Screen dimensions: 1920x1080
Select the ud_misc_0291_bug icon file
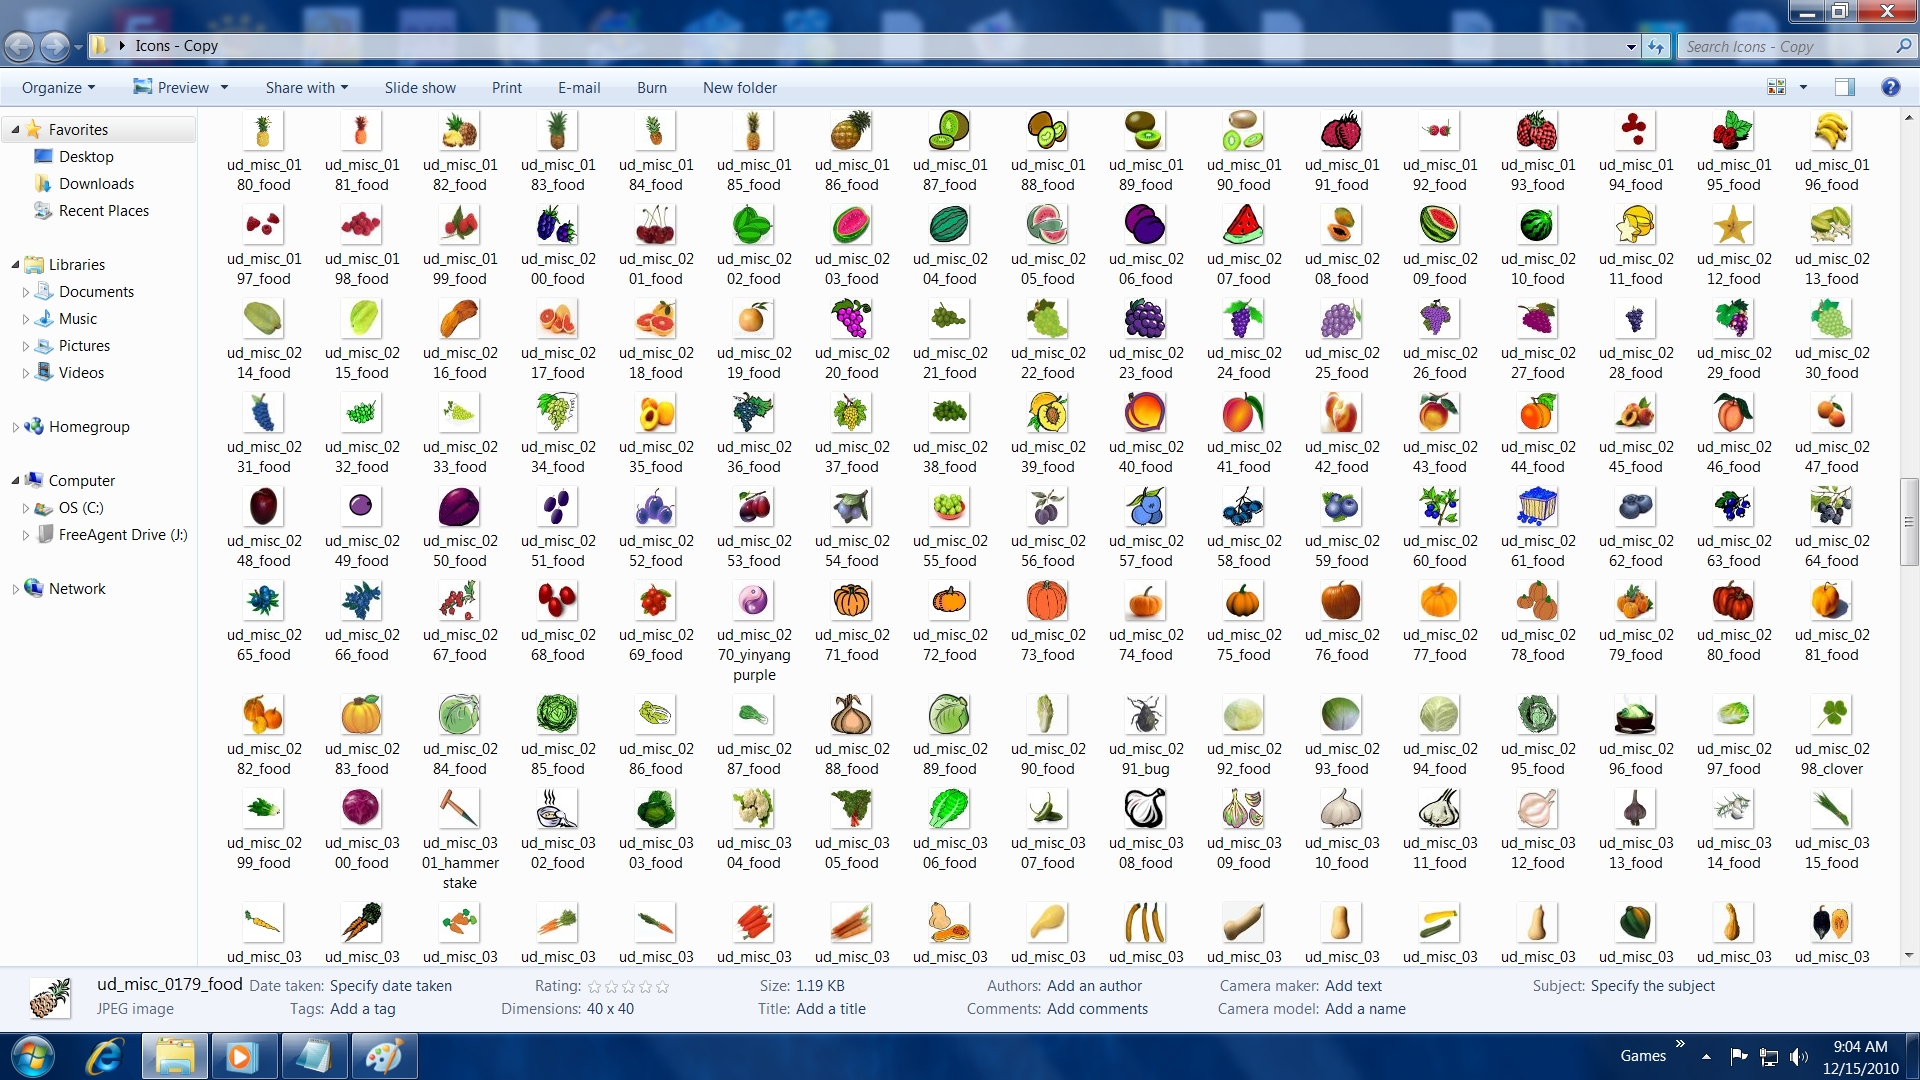point(1145,716)
